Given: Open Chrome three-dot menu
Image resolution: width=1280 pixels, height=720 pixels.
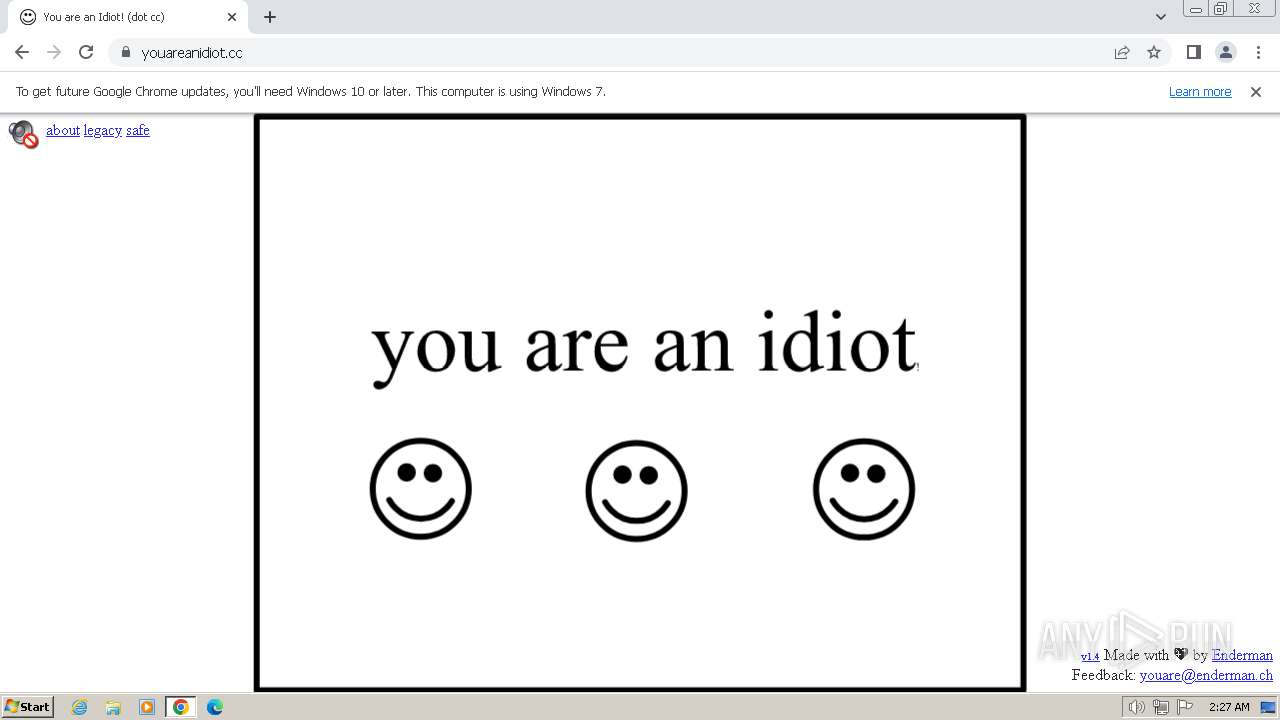Looking at the screenshot, I should pos(1259,52).
